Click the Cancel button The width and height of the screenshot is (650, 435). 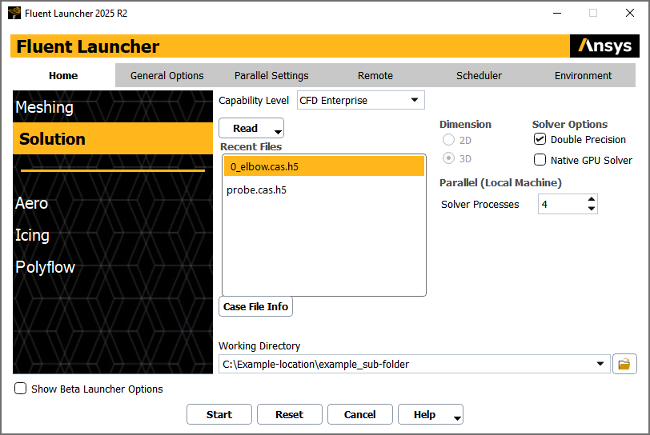coord(360,414)
